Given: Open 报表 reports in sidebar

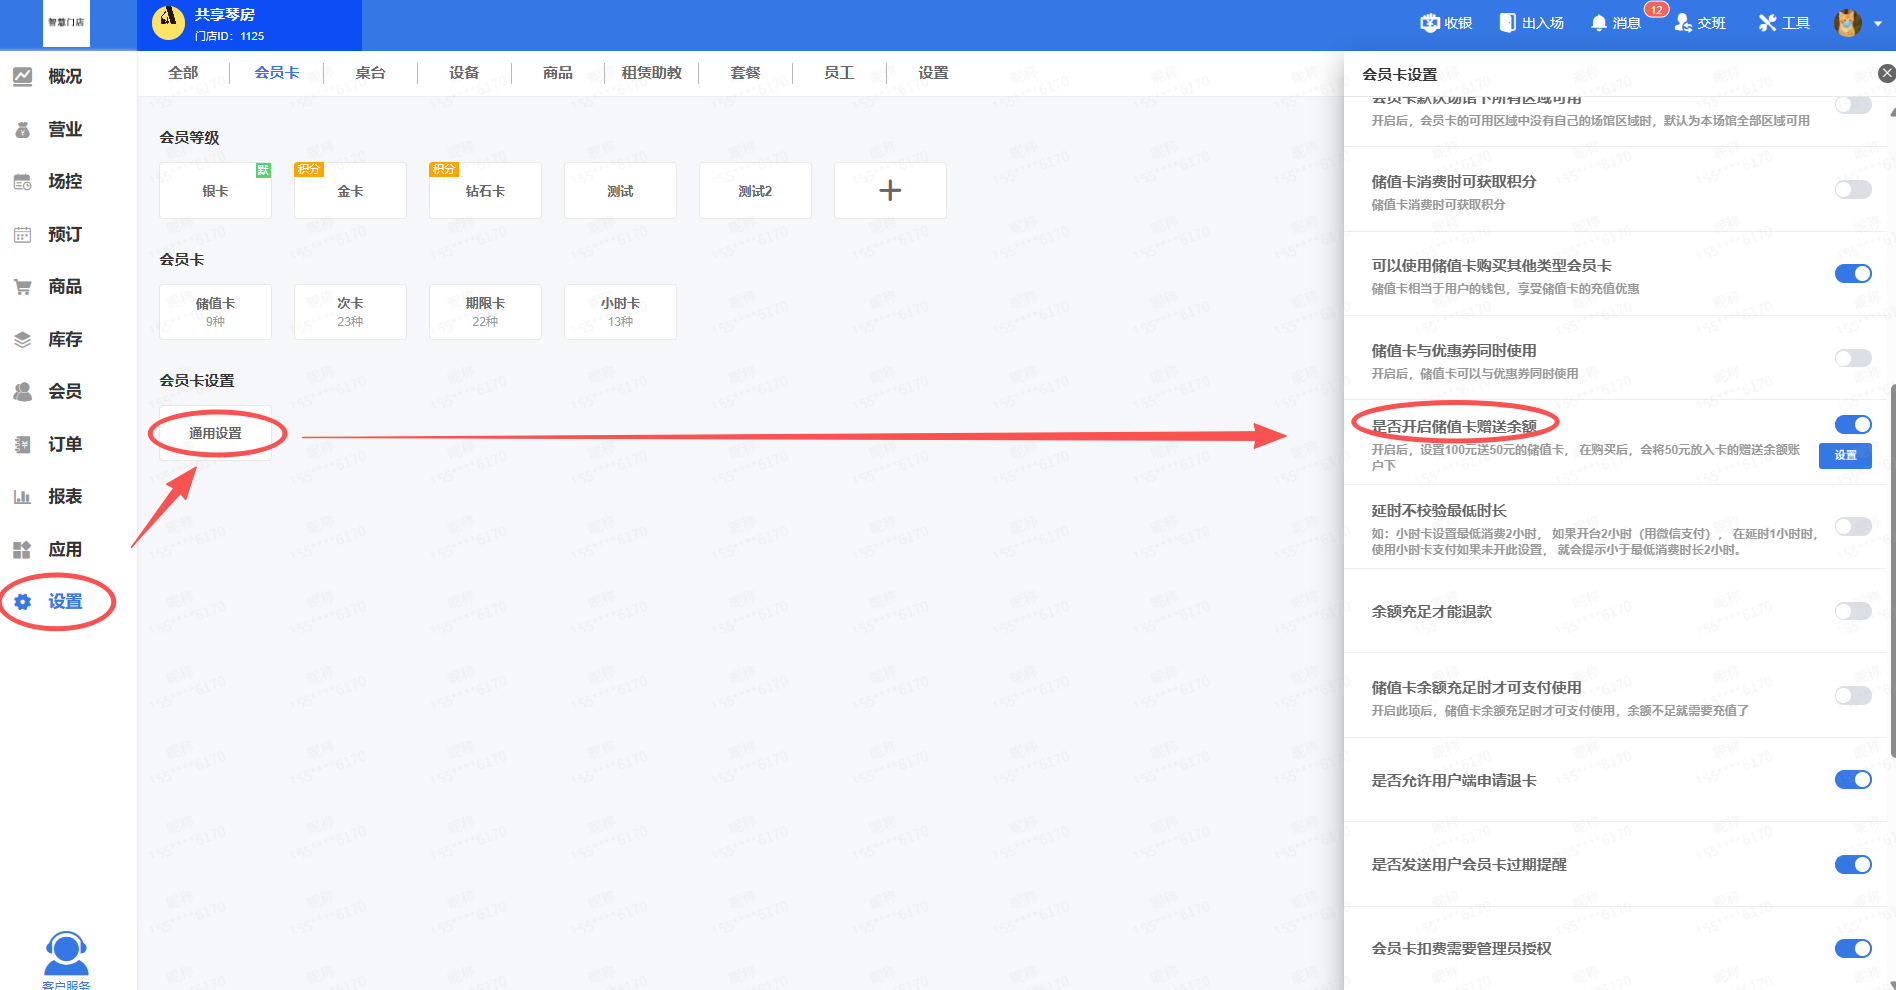Looking at the screenshot, I should click(65, 497).
